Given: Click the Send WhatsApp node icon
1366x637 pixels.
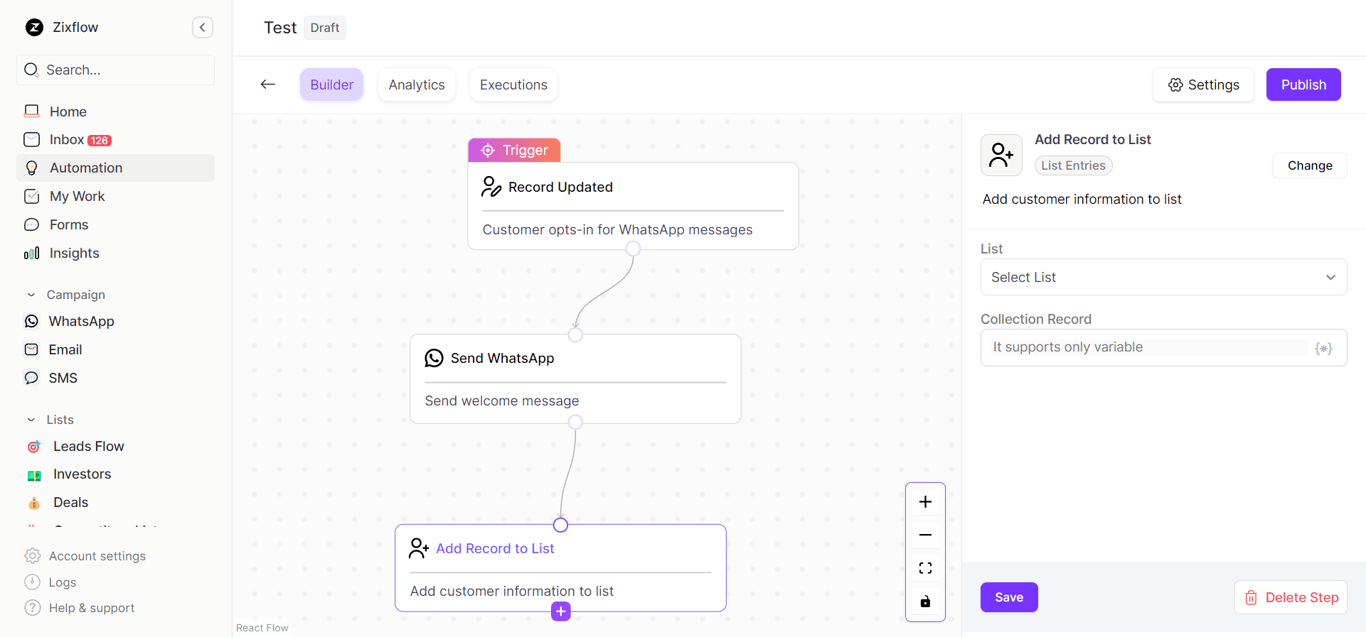Looking at the screenshot, I should [x=433, y=357].
